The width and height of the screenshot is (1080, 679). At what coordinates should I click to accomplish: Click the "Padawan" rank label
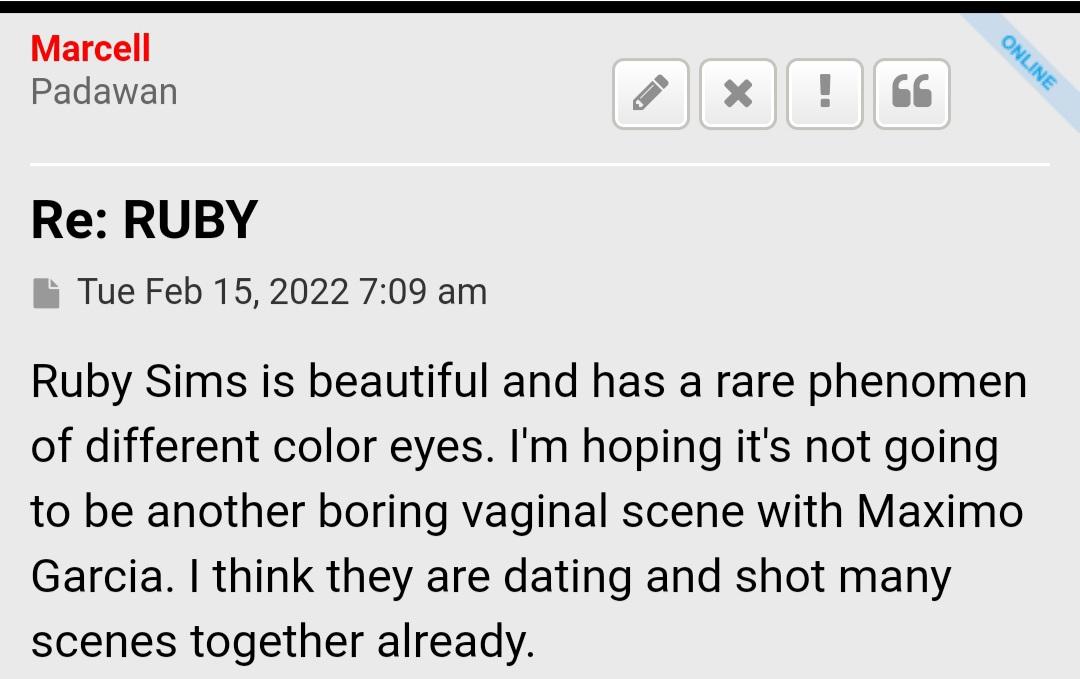click(x=104, y=92)
